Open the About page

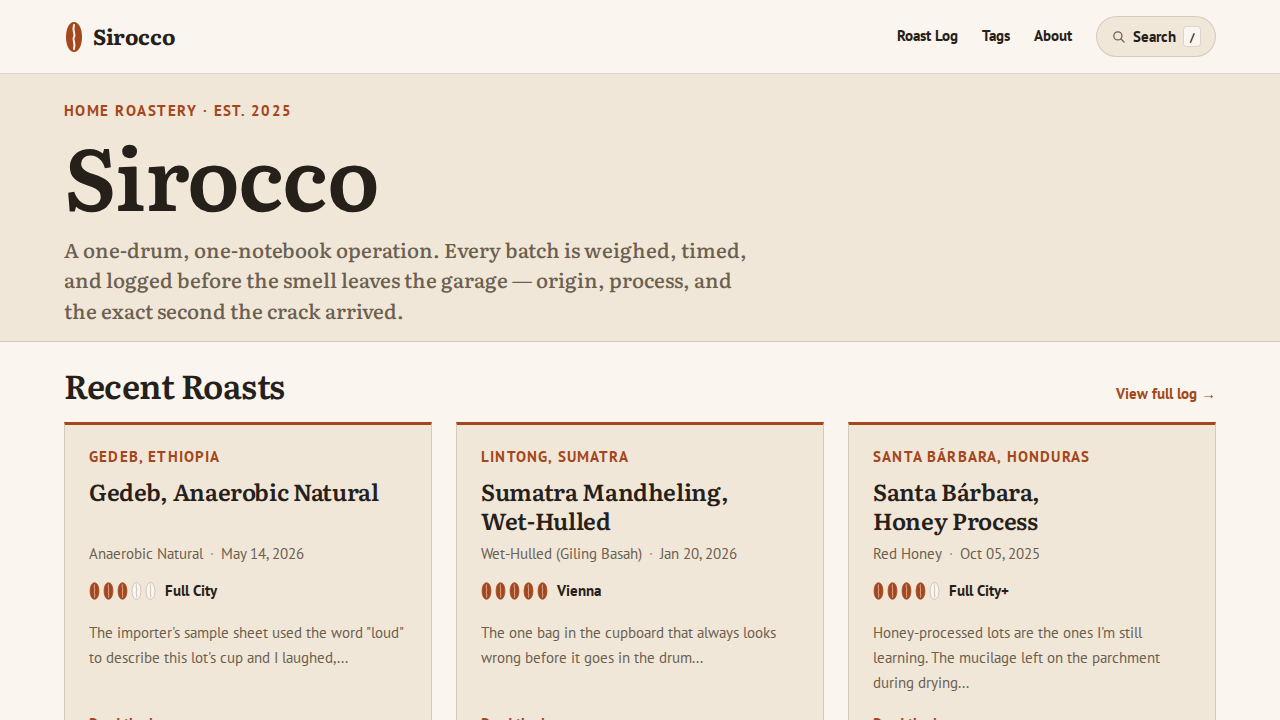click(x=1053, y=36)
